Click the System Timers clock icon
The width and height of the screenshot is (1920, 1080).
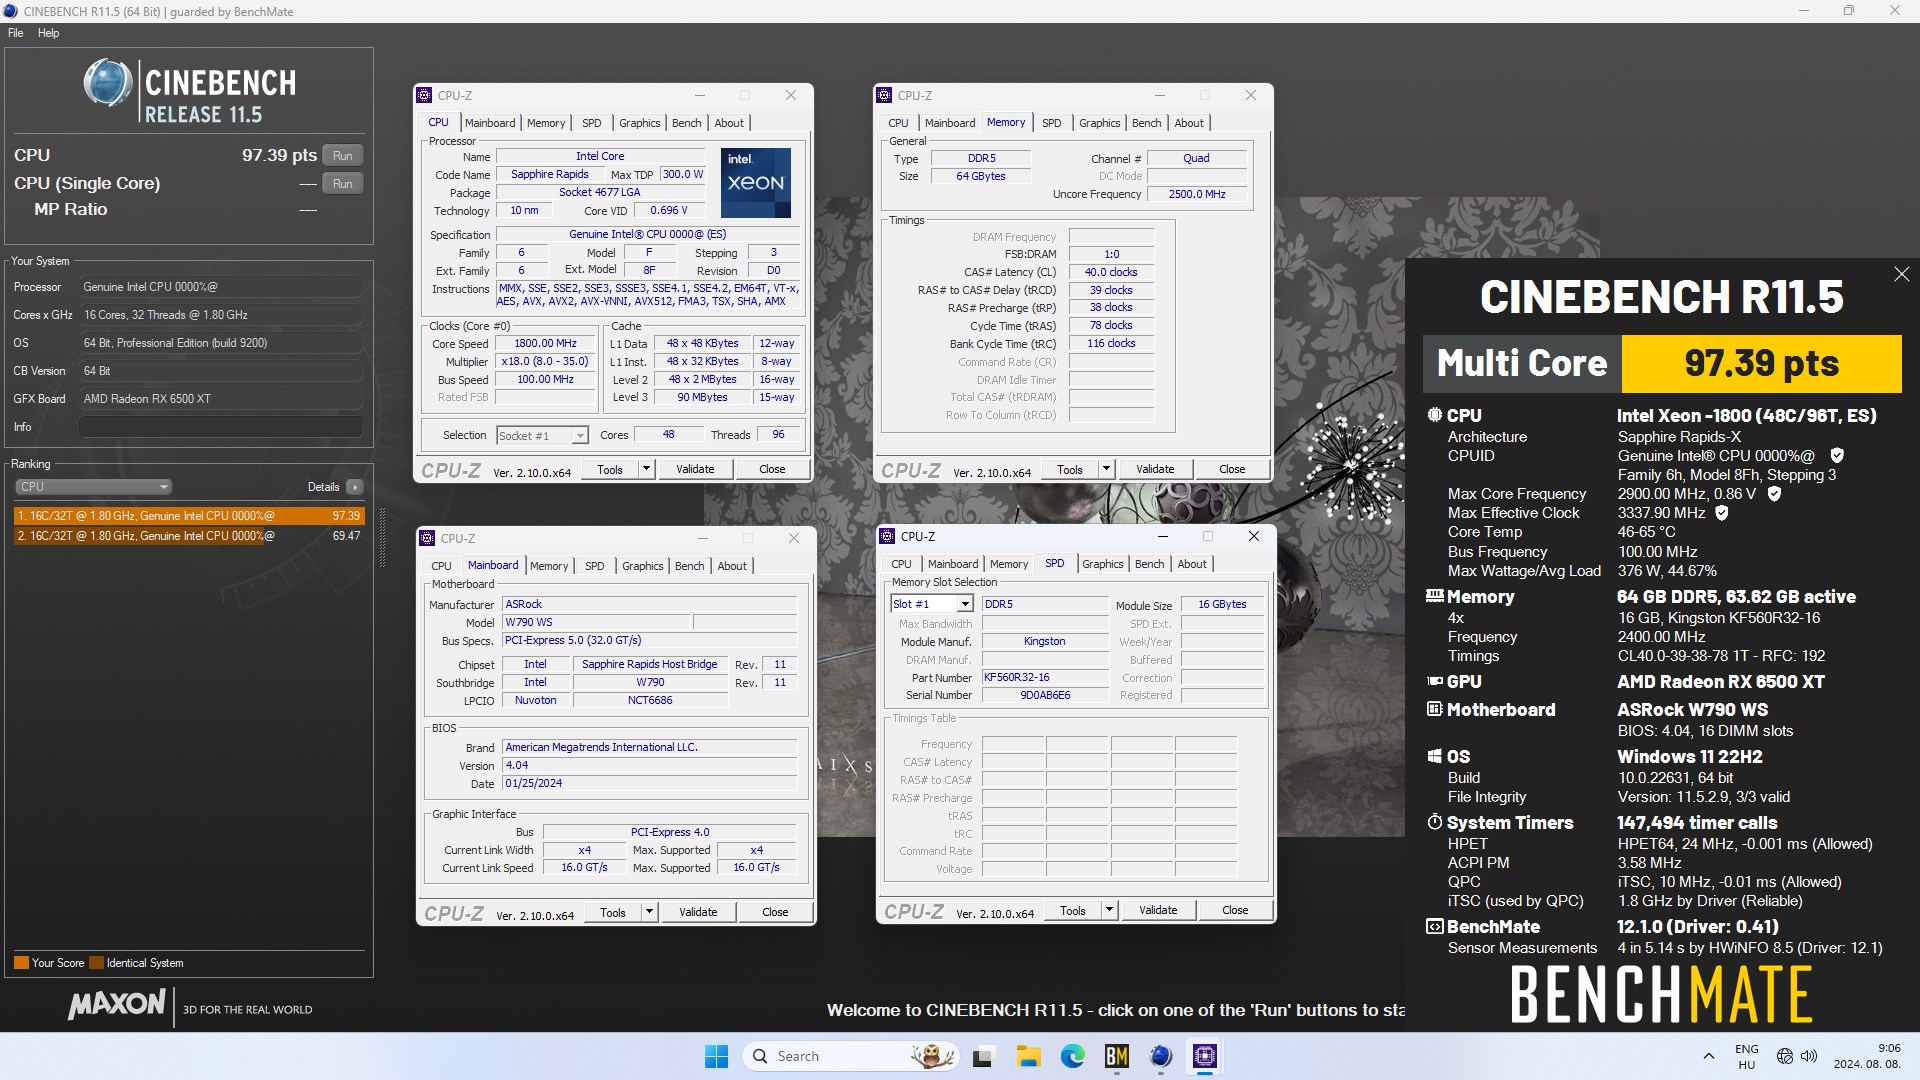[1435, 822]
